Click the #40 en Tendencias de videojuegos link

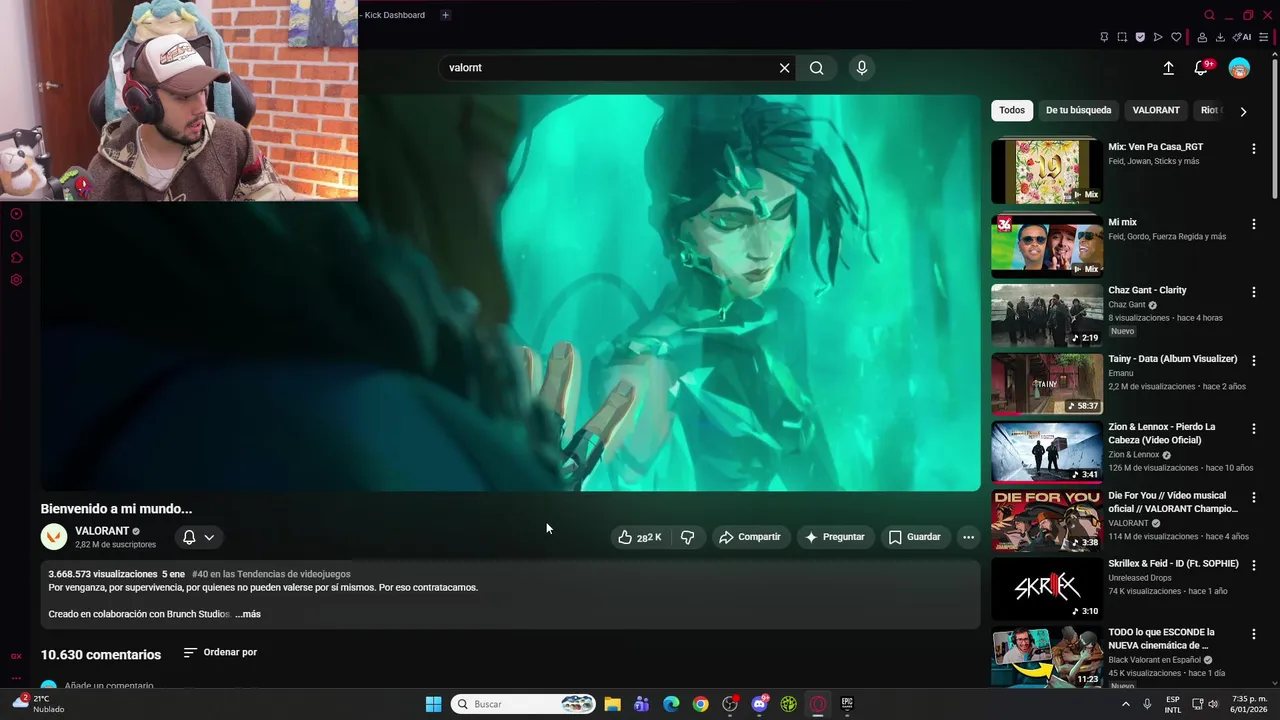pos(271,574)
